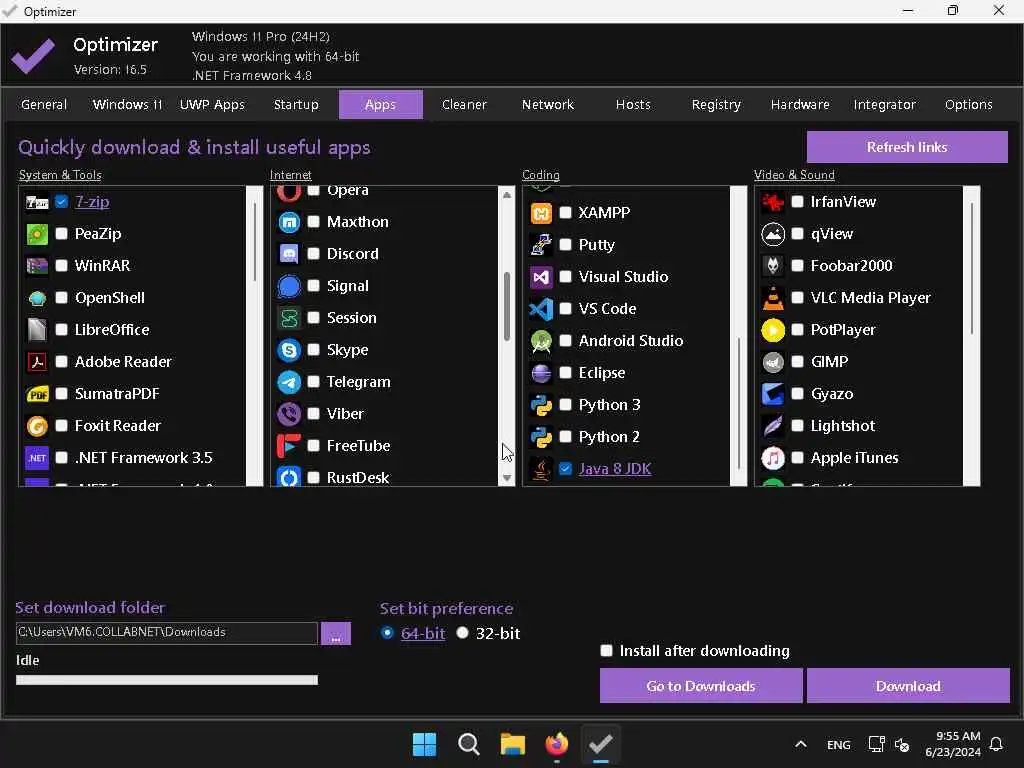Viewport: 1024px width, 768px height.
Task: Open File Explorer from the taskbar
Action: [513, 744]
